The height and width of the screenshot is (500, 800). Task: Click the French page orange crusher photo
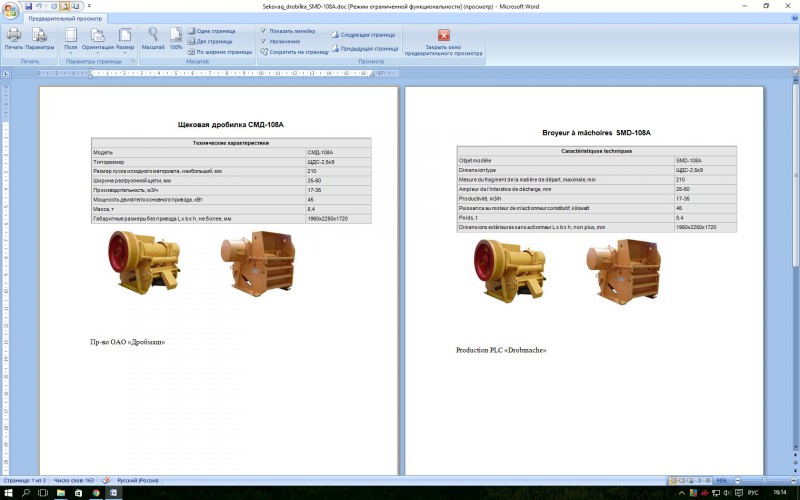(623, 271)
